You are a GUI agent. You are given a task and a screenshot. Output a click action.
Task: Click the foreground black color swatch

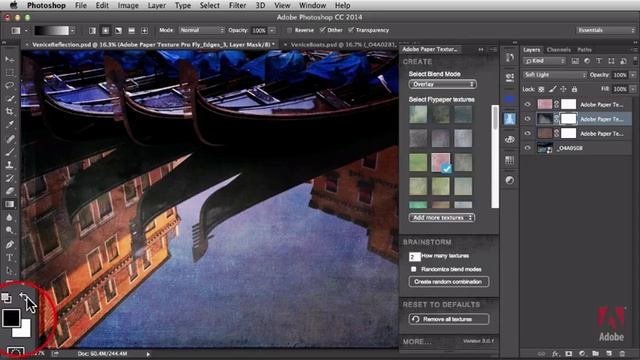(11, 318)
